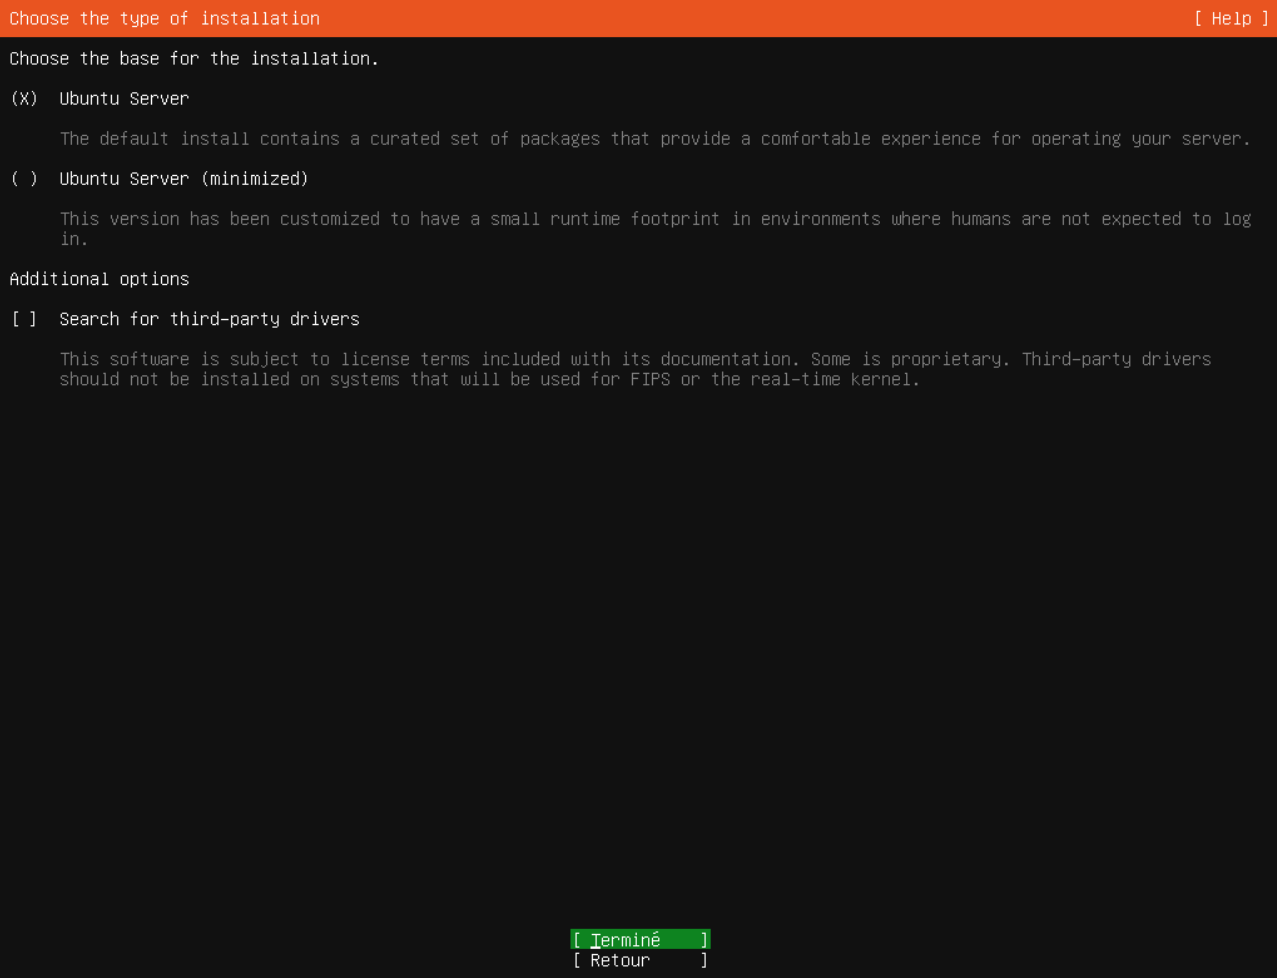
Task: Click the title 'Choose the type of installation'
Action: 163,18
